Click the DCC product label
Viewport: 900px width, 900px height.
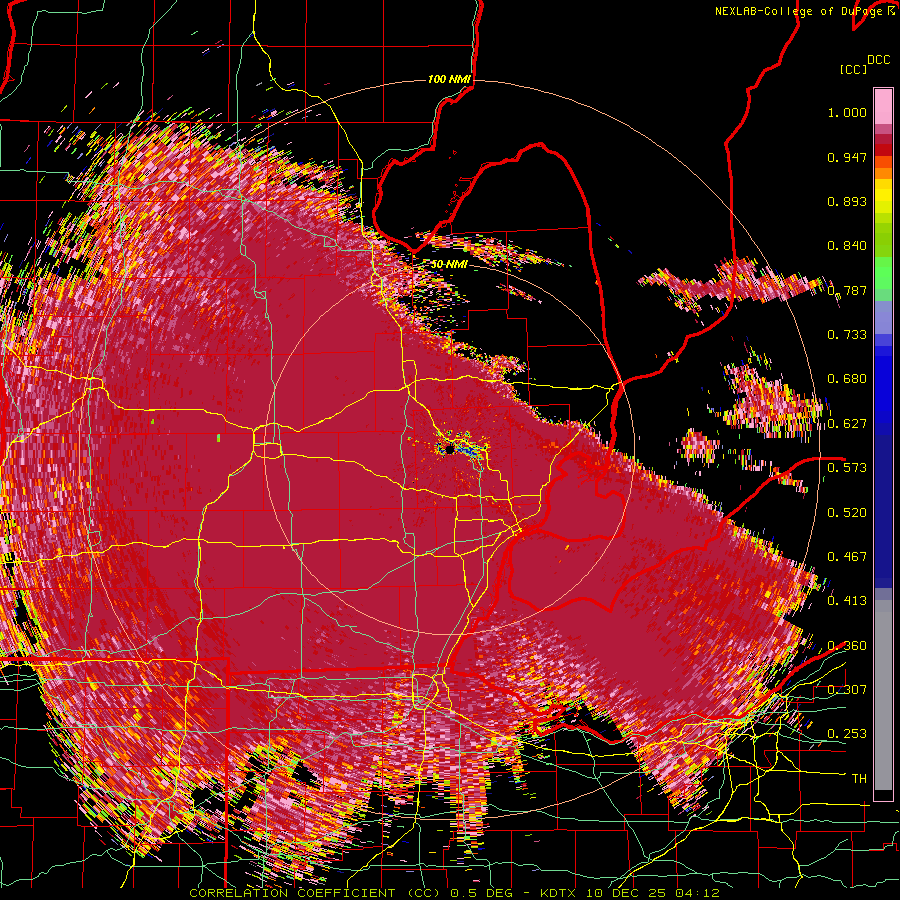tap(878, 60)
